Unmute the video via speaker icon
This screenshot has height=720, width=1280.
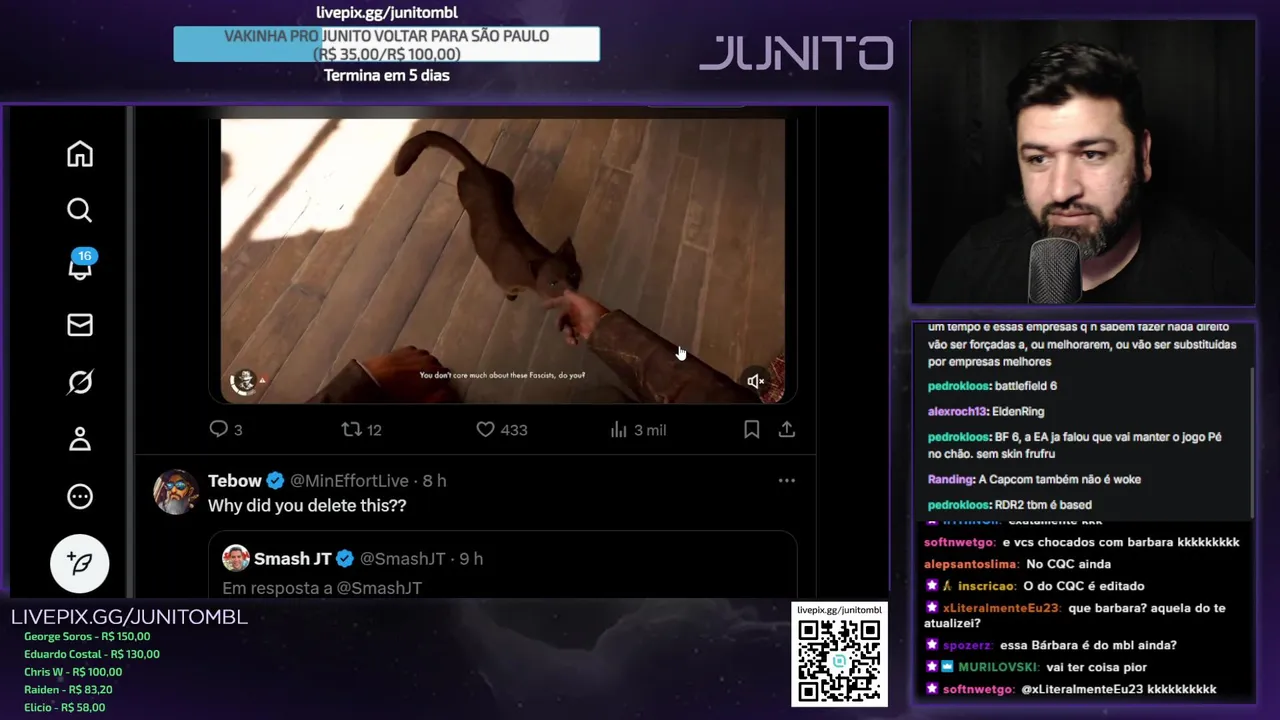click(x=756, y=381)
